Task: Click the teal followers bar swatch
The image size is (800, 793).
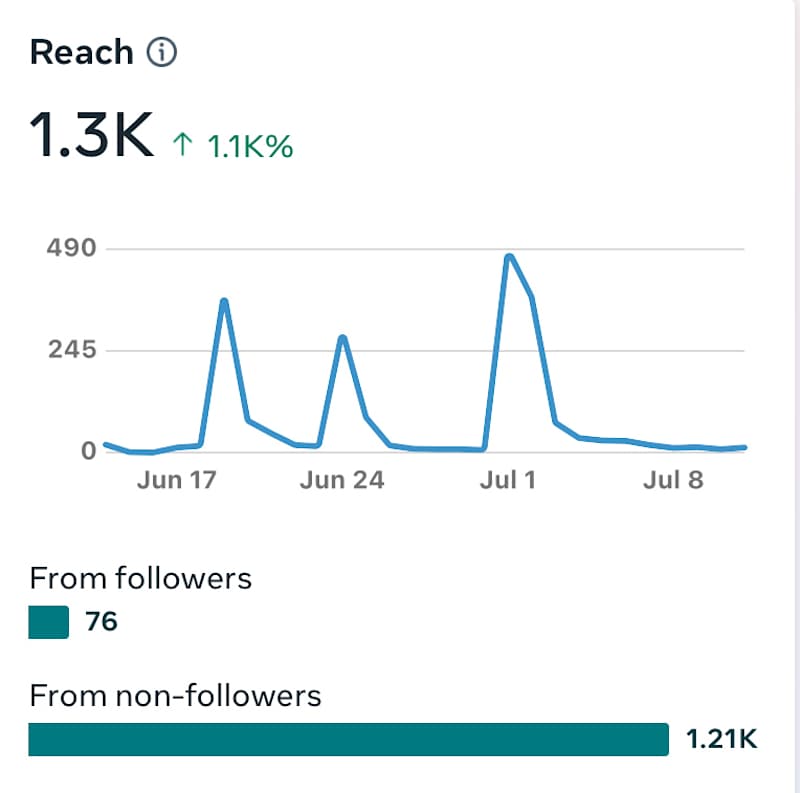Action: 48,622
